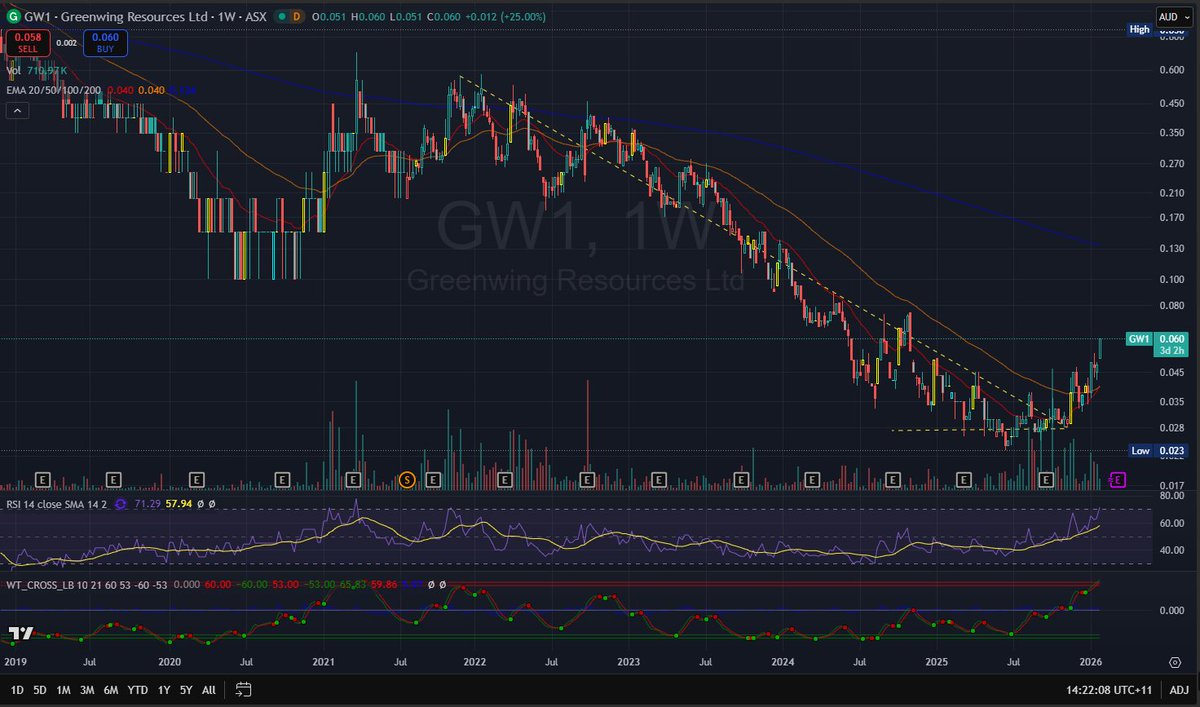The height and width of the screenshot is (707, 1200).
Task: Select the 5Y date range
Action: click(187, 690)
